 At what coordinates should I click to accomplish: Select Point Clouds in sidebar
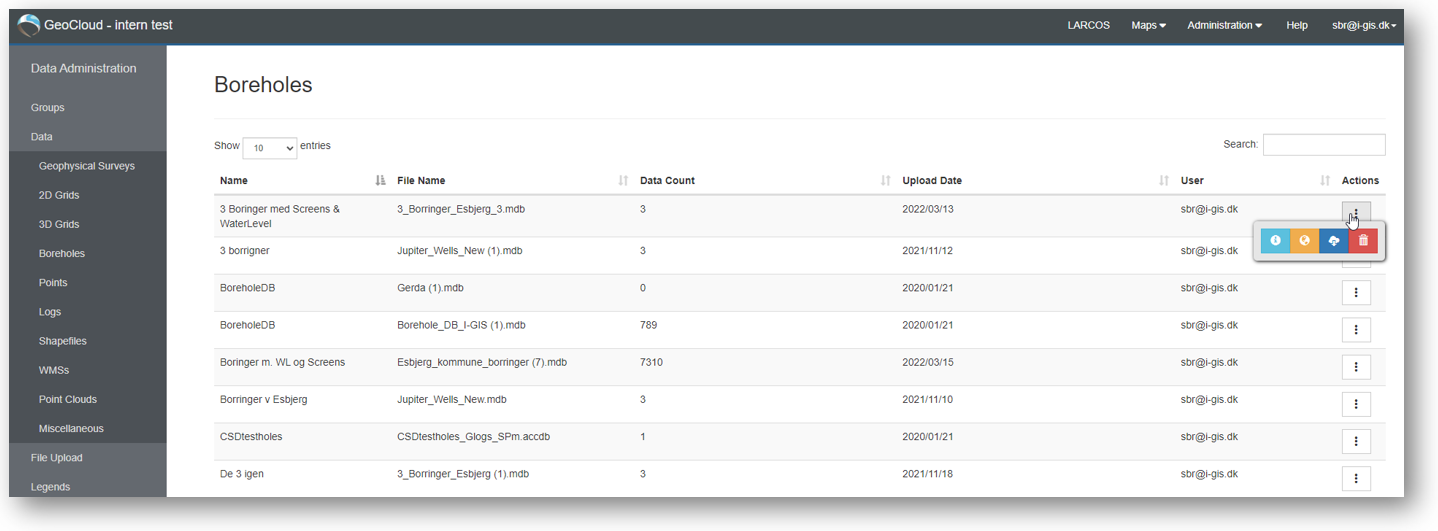[68, 399]
